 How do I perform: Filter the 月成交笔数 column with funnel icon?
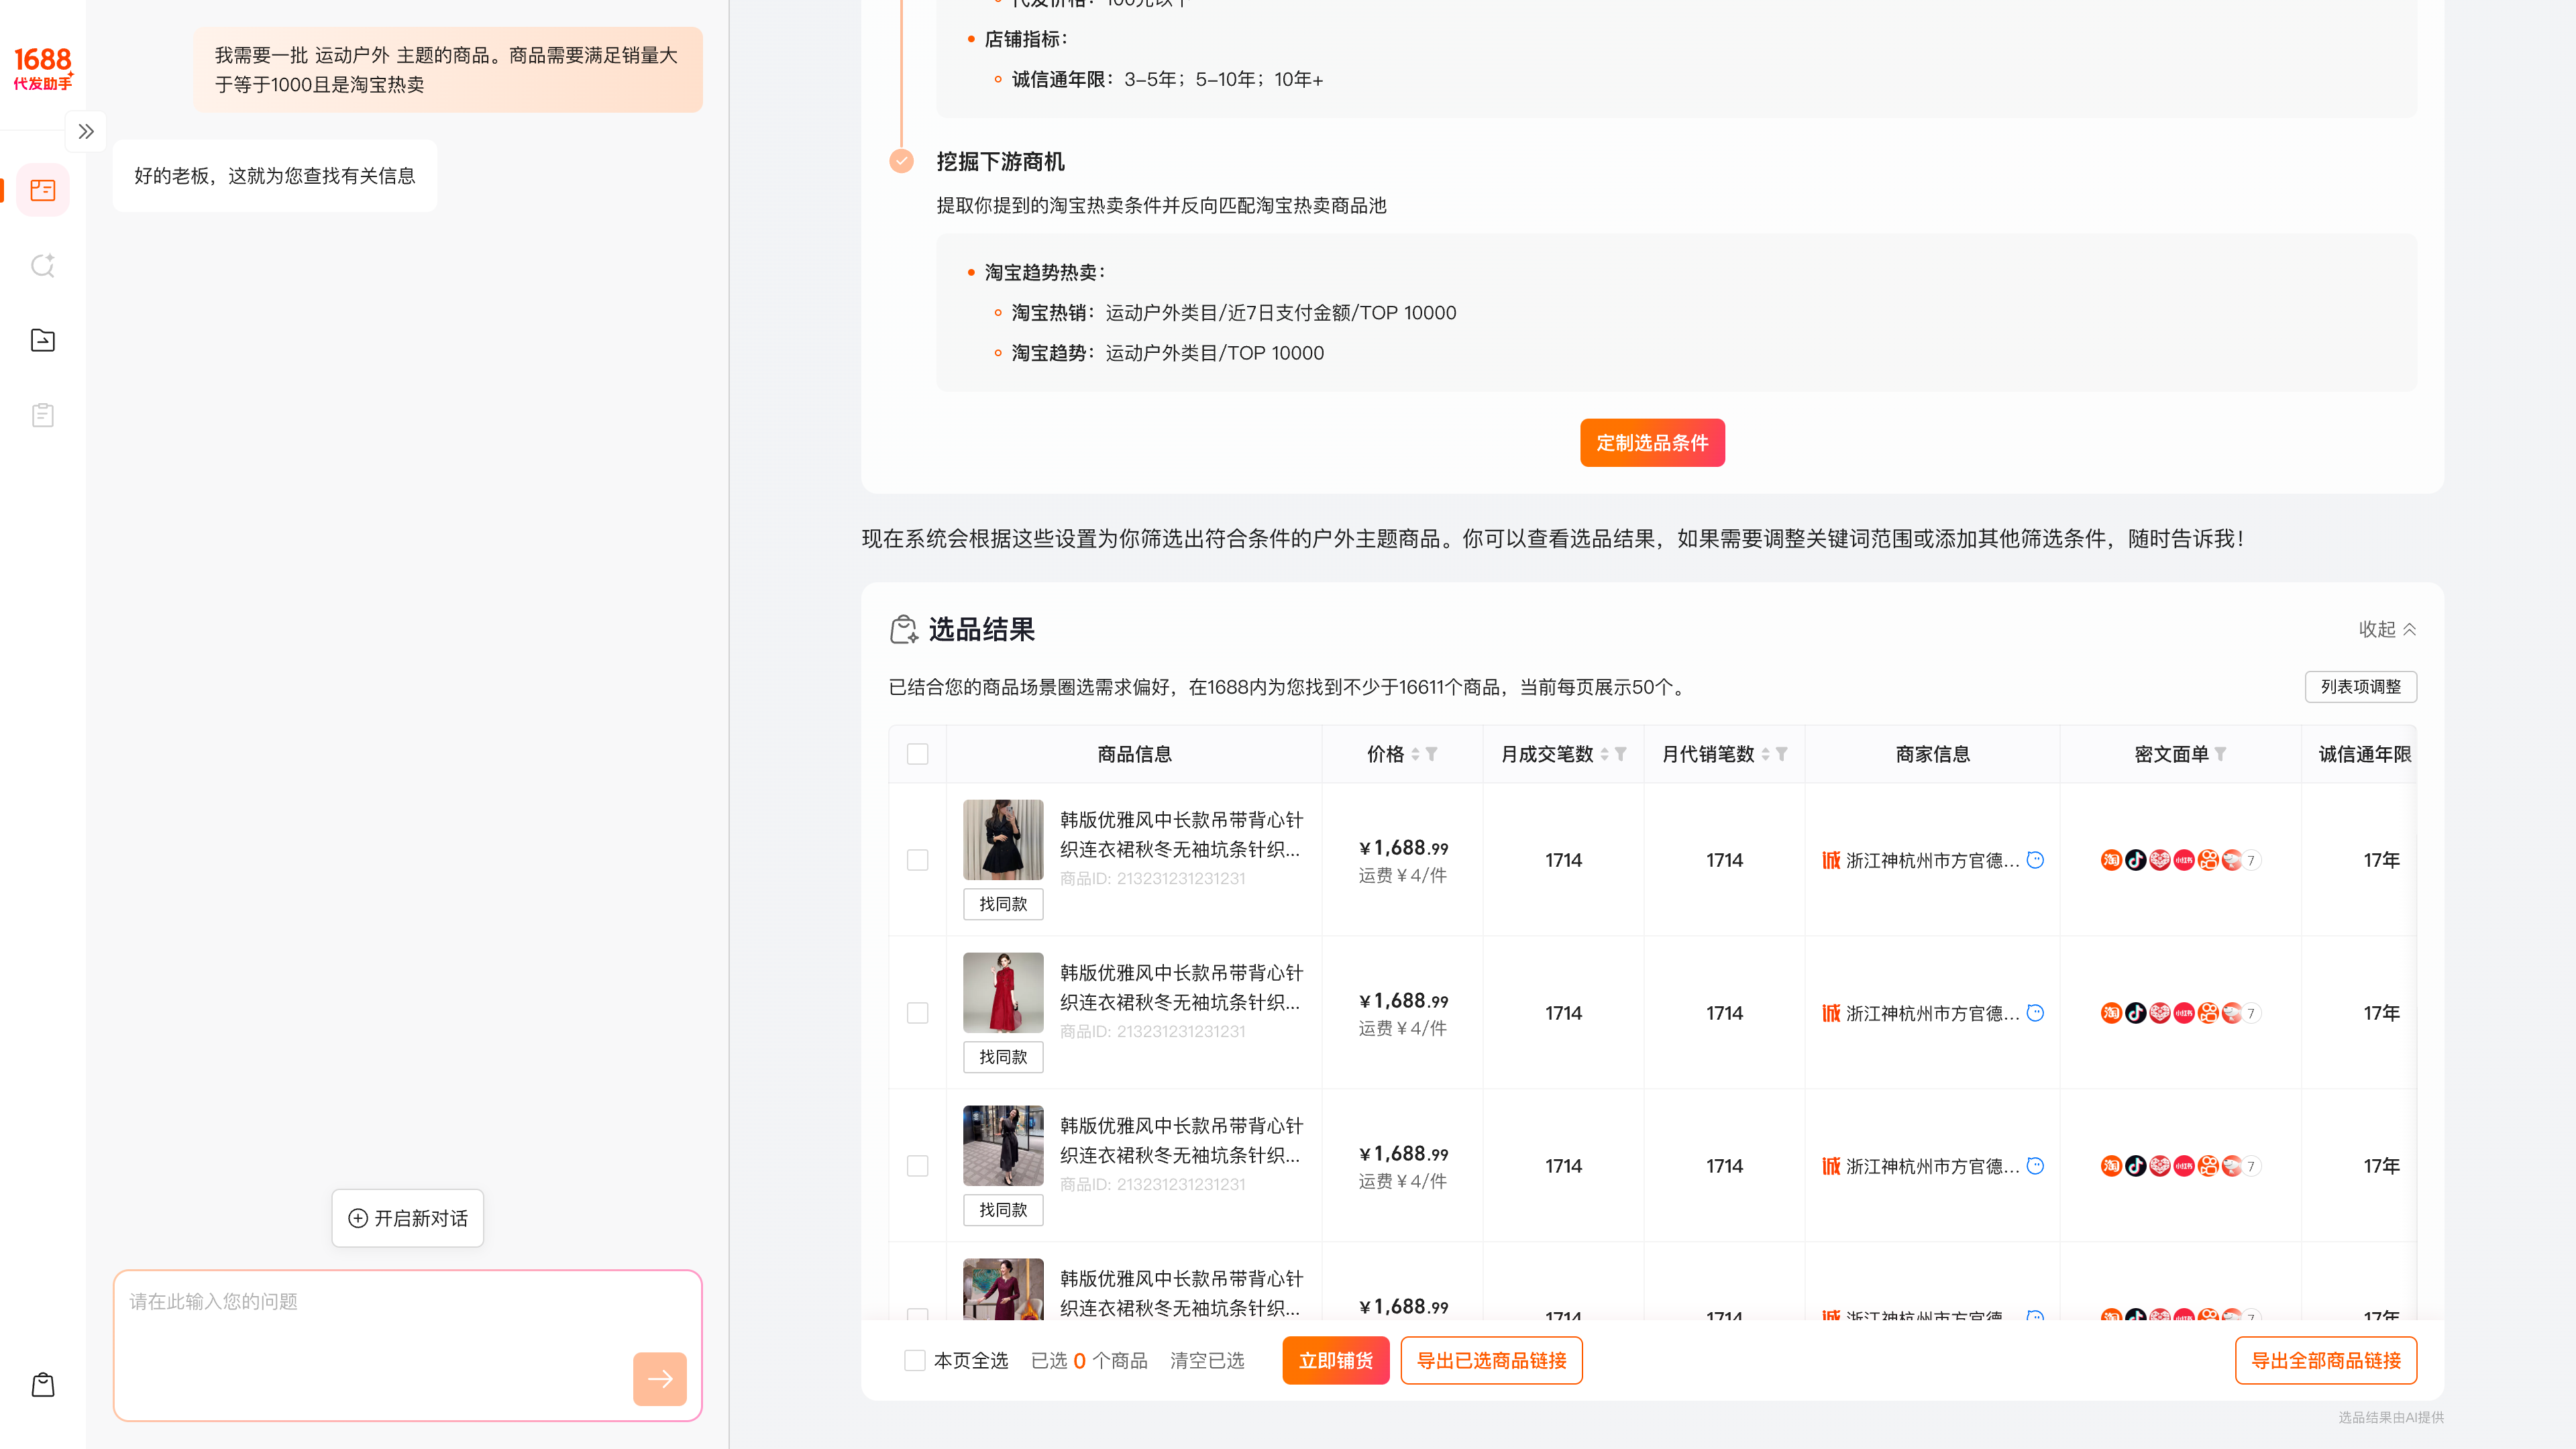(x=1621, y=754)
